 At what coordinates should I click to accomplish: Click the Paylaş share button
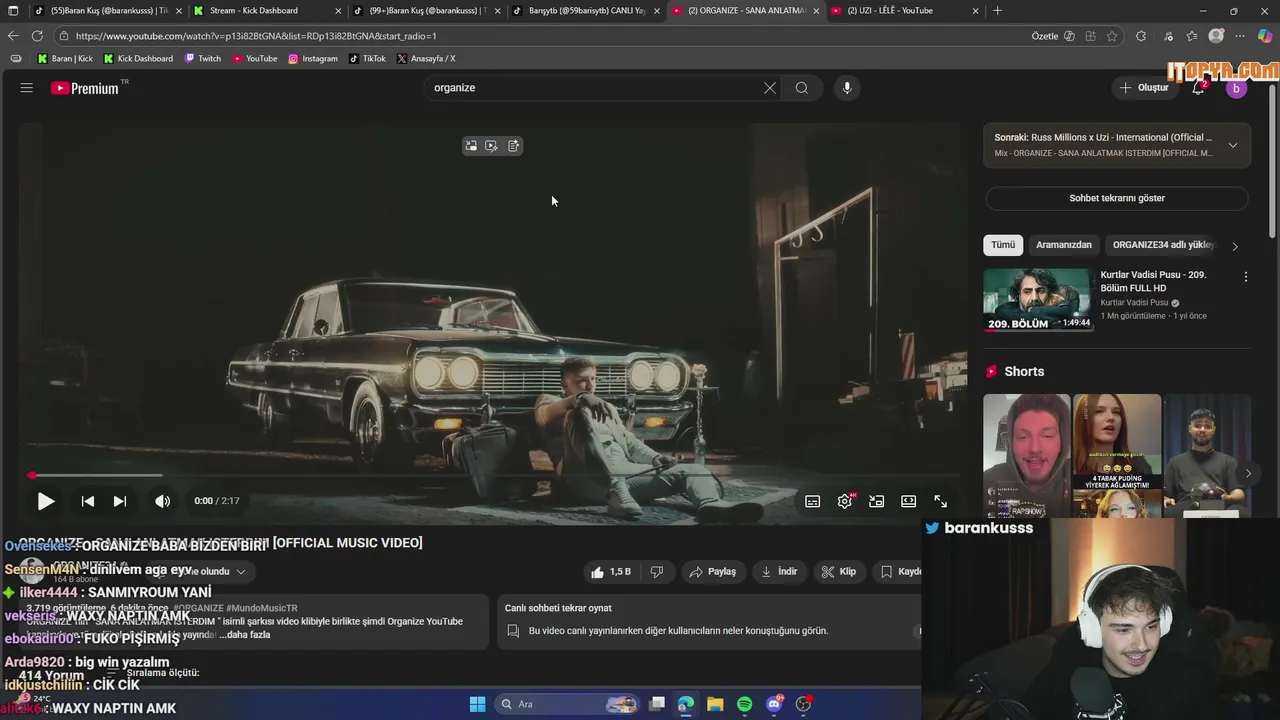click(712, 572)
